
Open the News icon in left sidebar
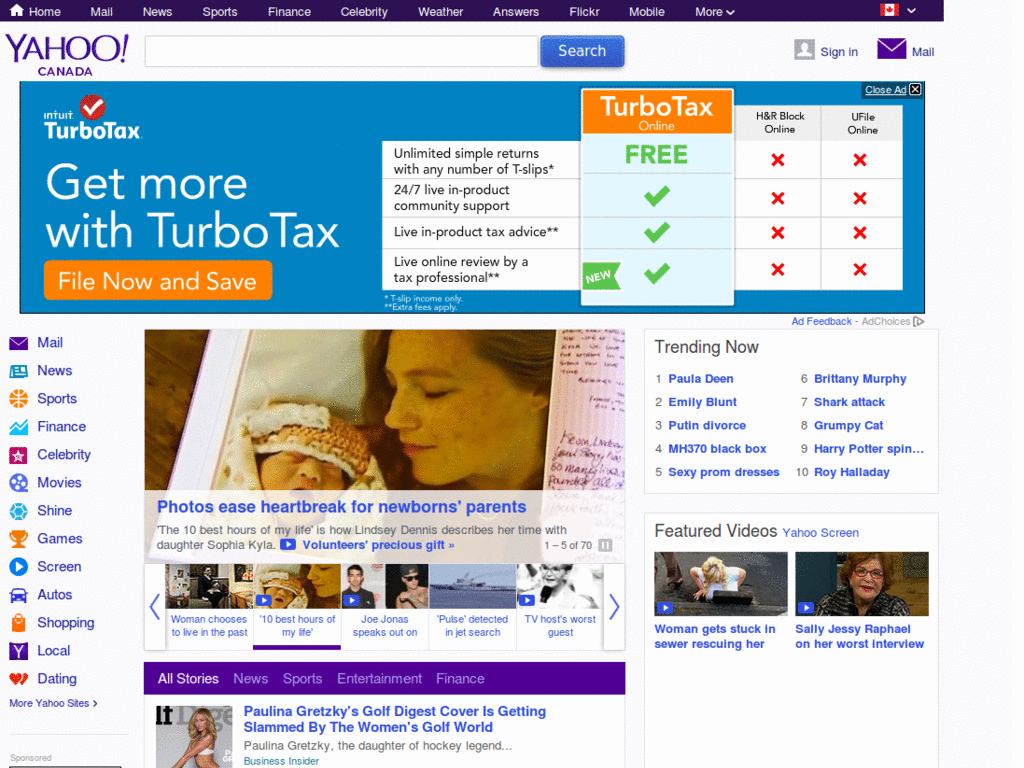pos(18,372)
